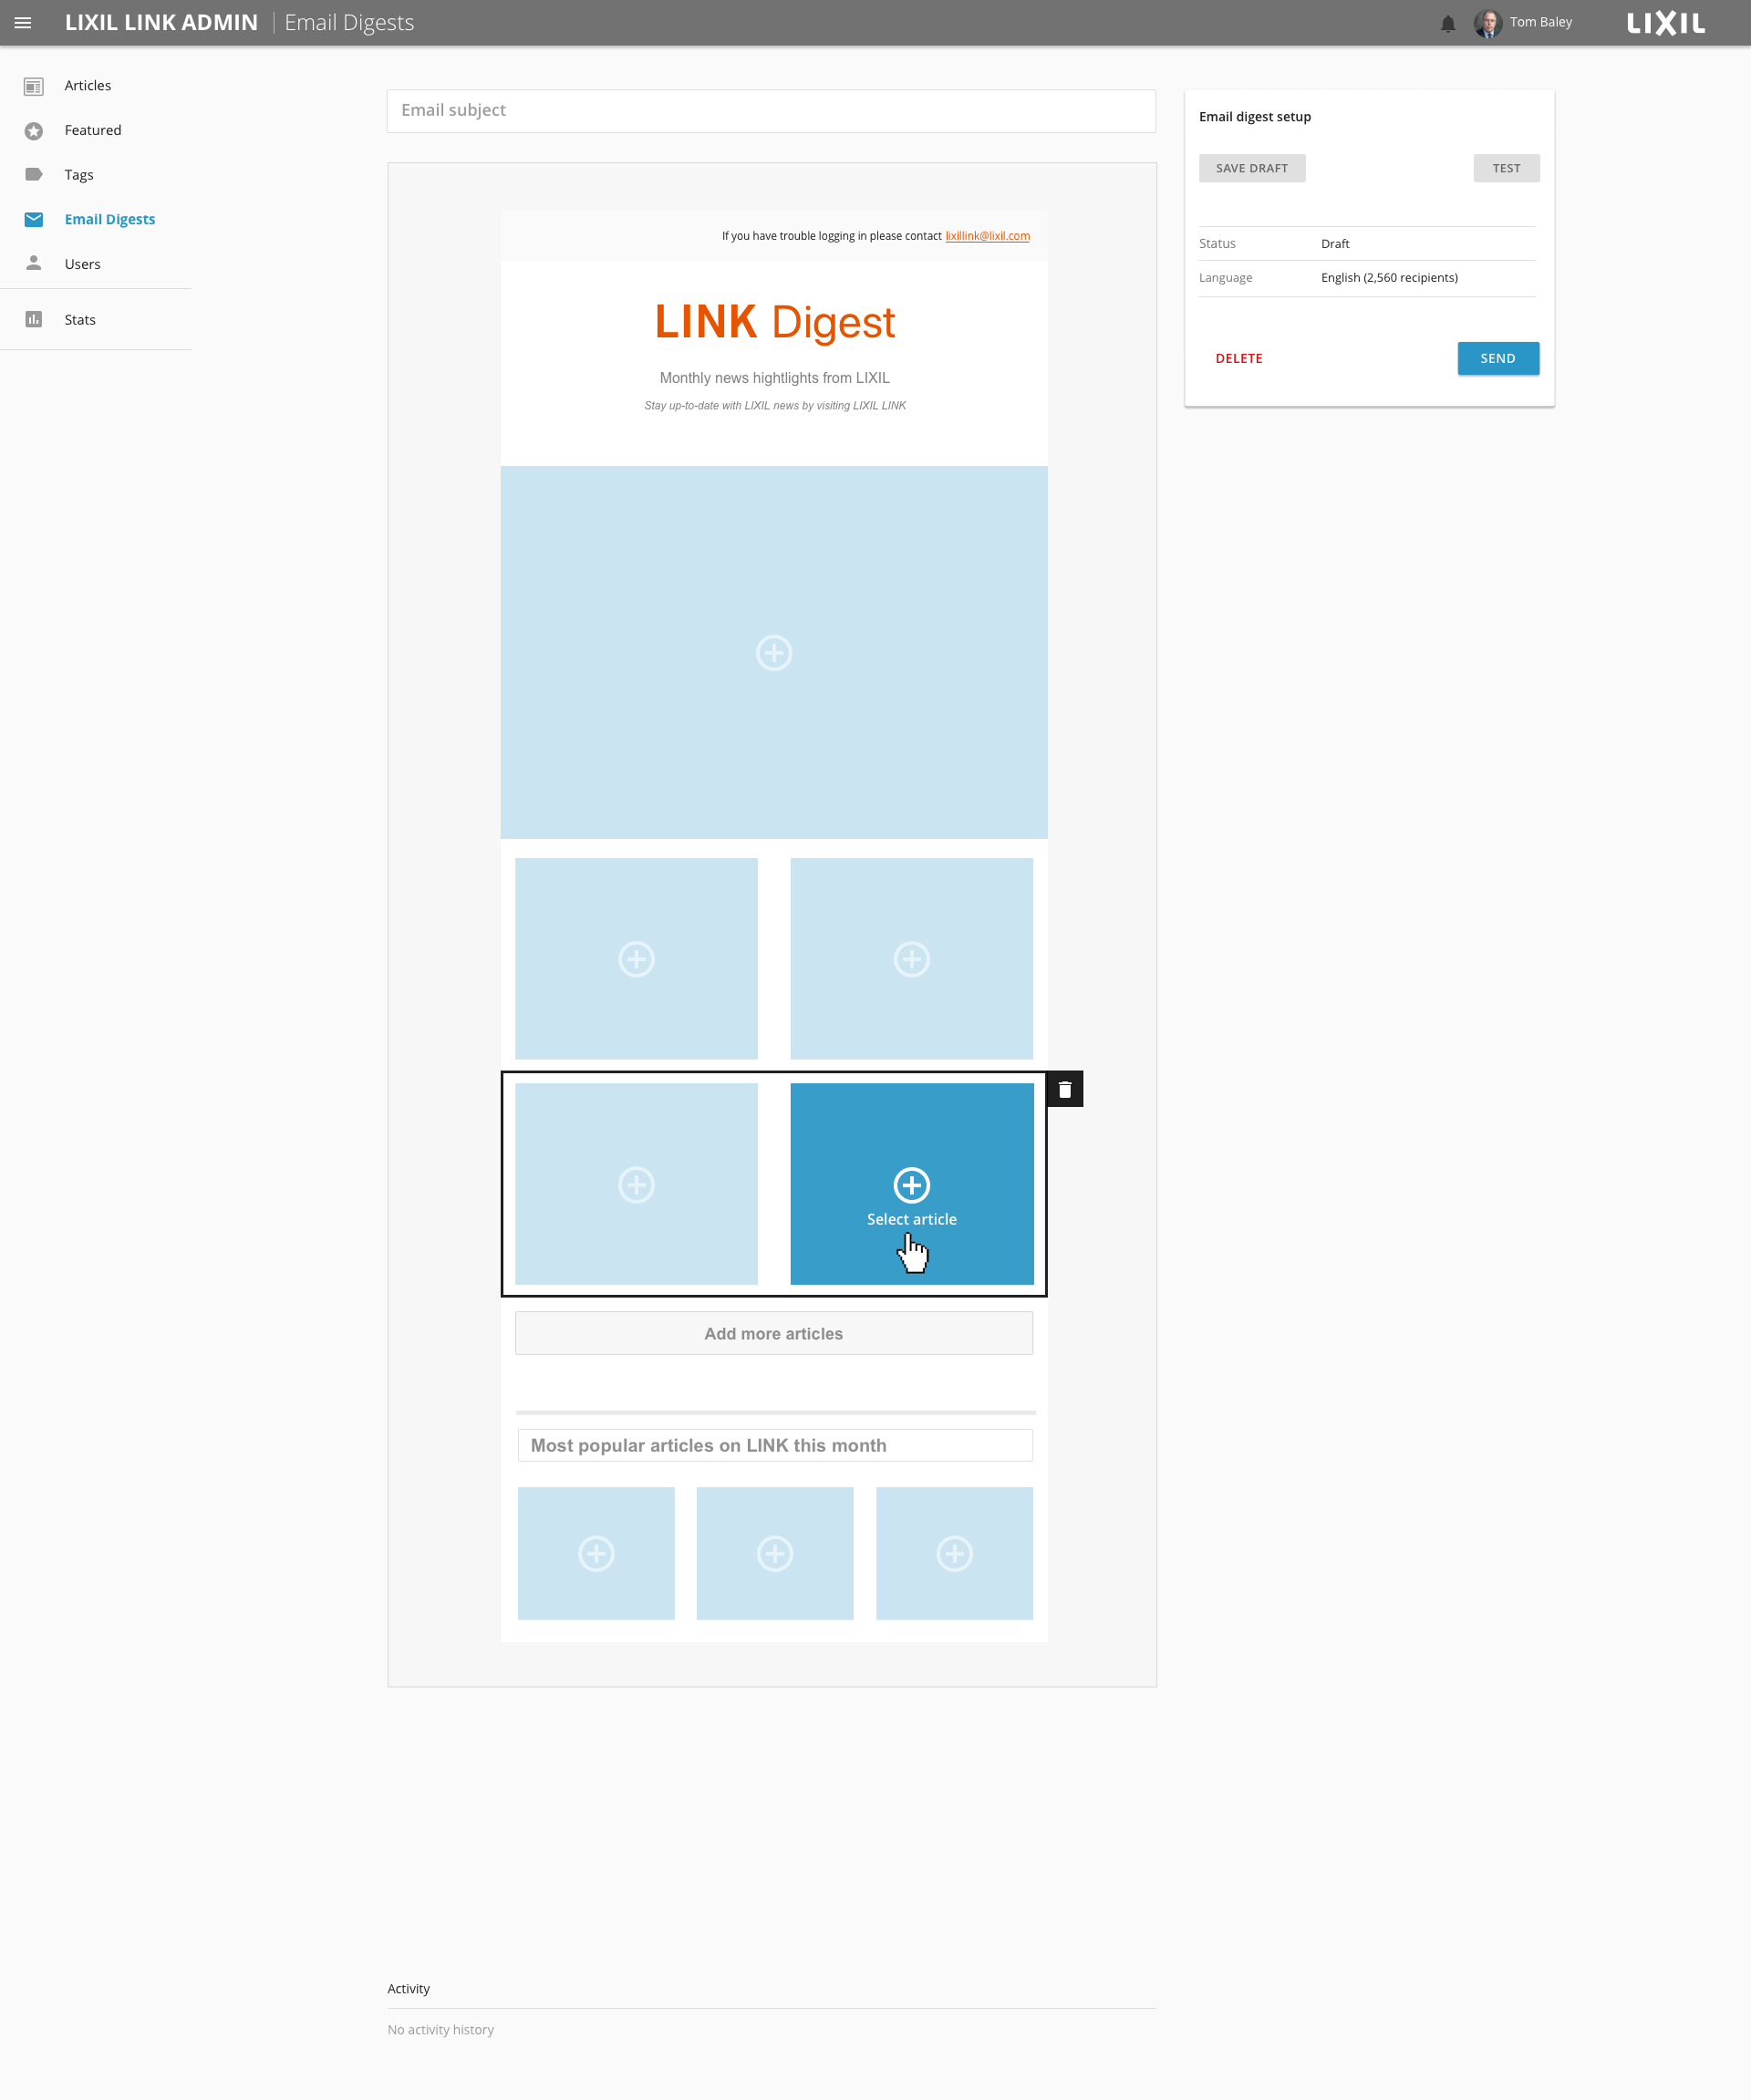Screen dimensions: 1751x2100
Task: Add second most popular article
Action: pos(775,1553)
